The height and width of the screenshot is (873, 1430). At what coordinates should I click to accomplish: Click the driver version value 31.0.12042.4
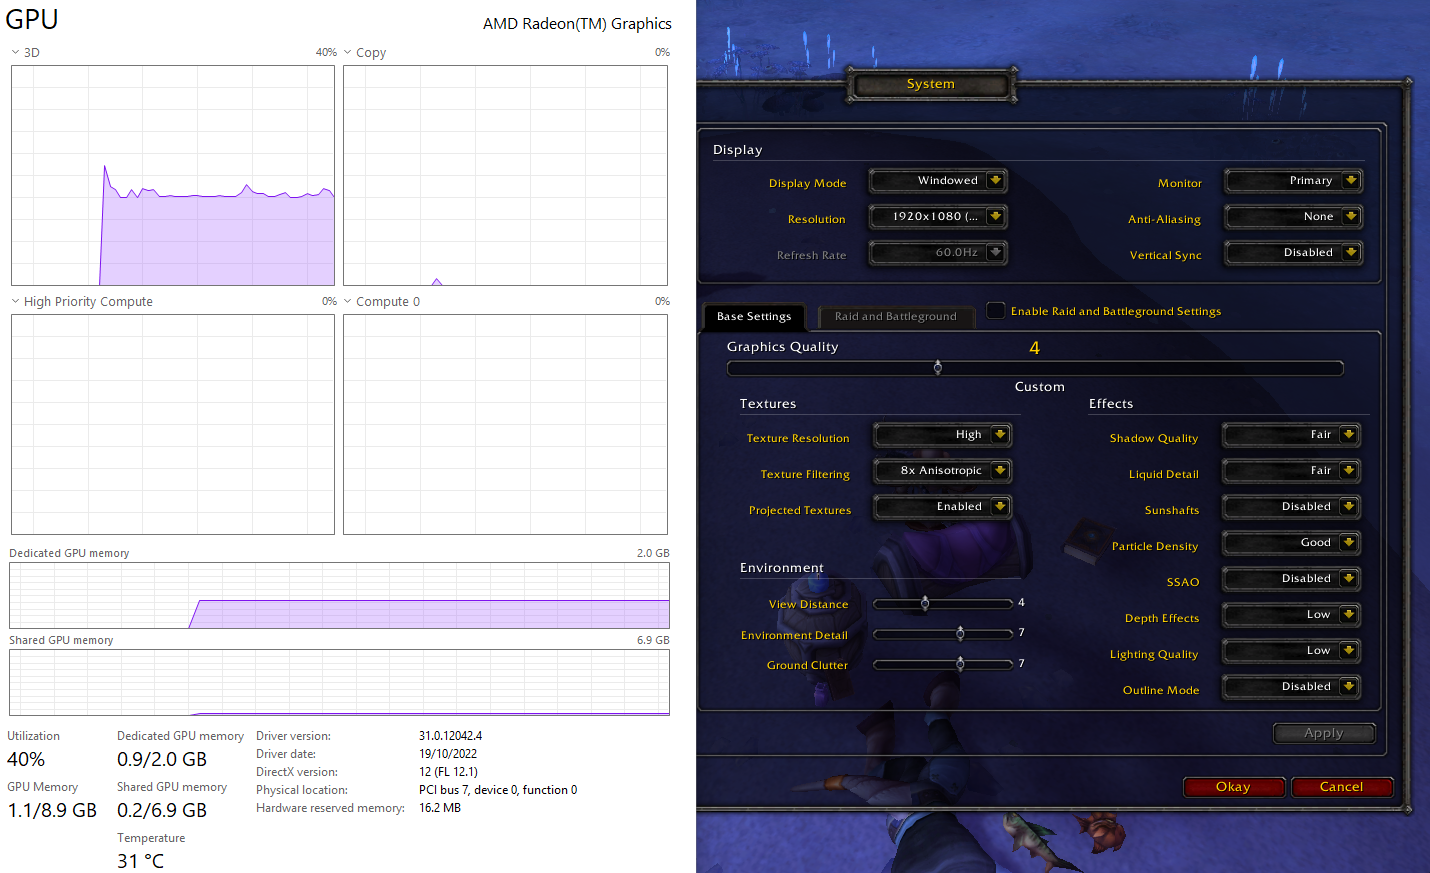(x=450, y=736)
